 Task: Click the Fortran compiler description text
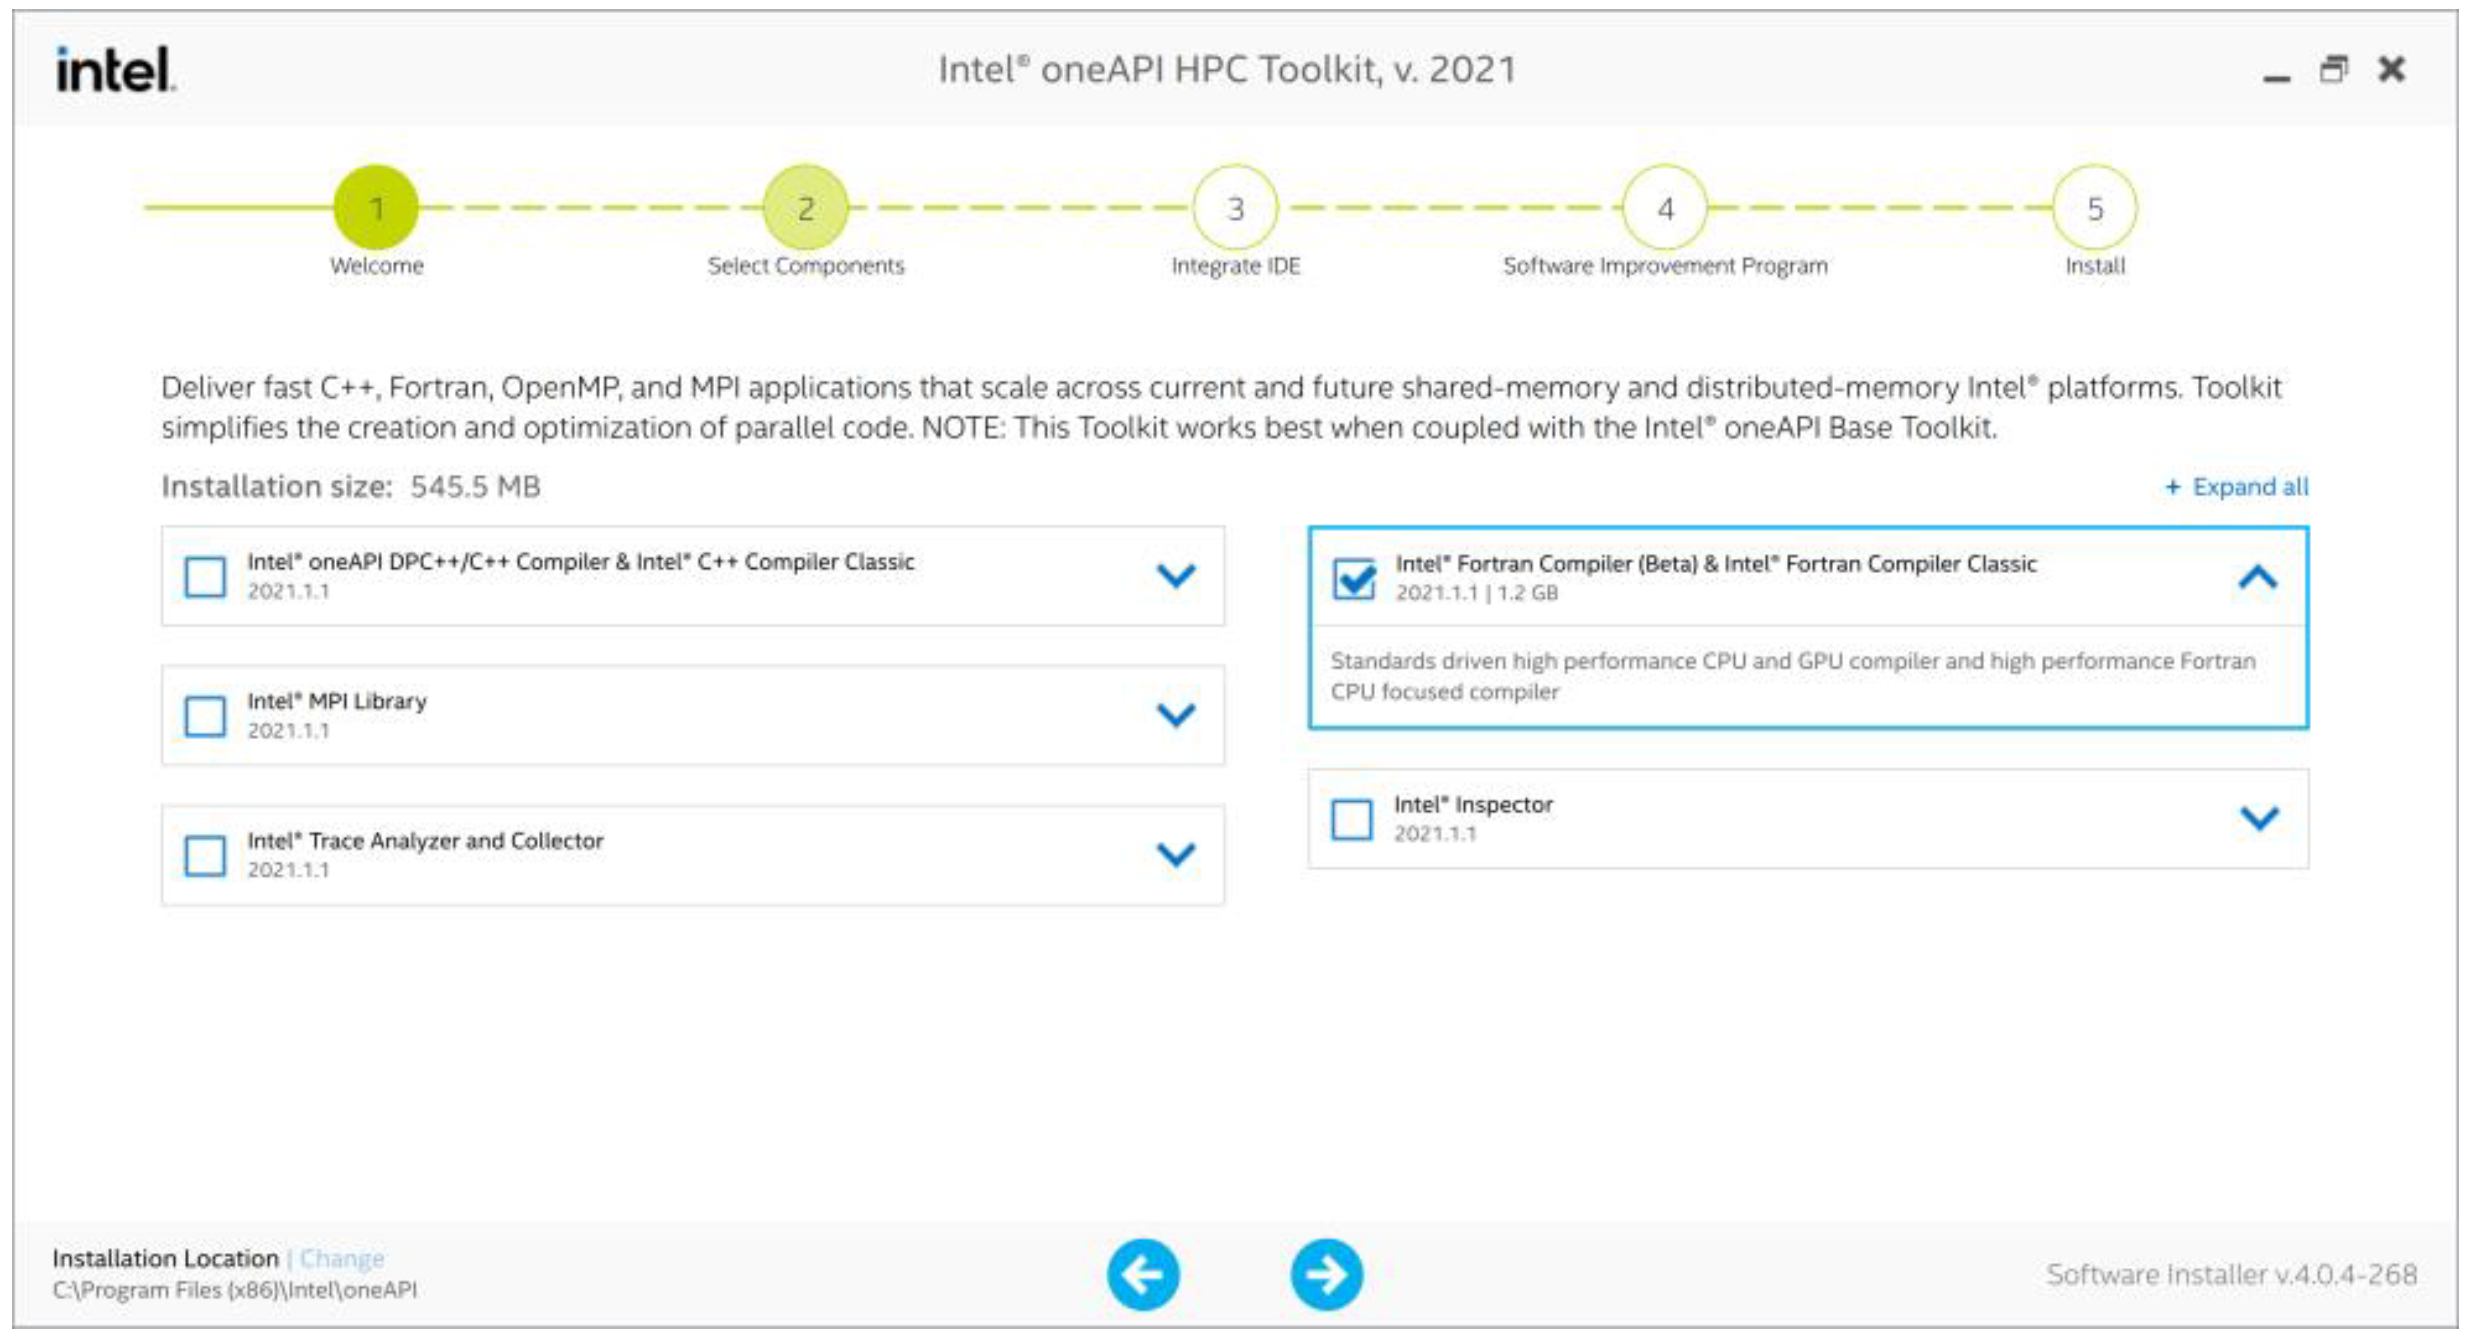(1792, 676)
